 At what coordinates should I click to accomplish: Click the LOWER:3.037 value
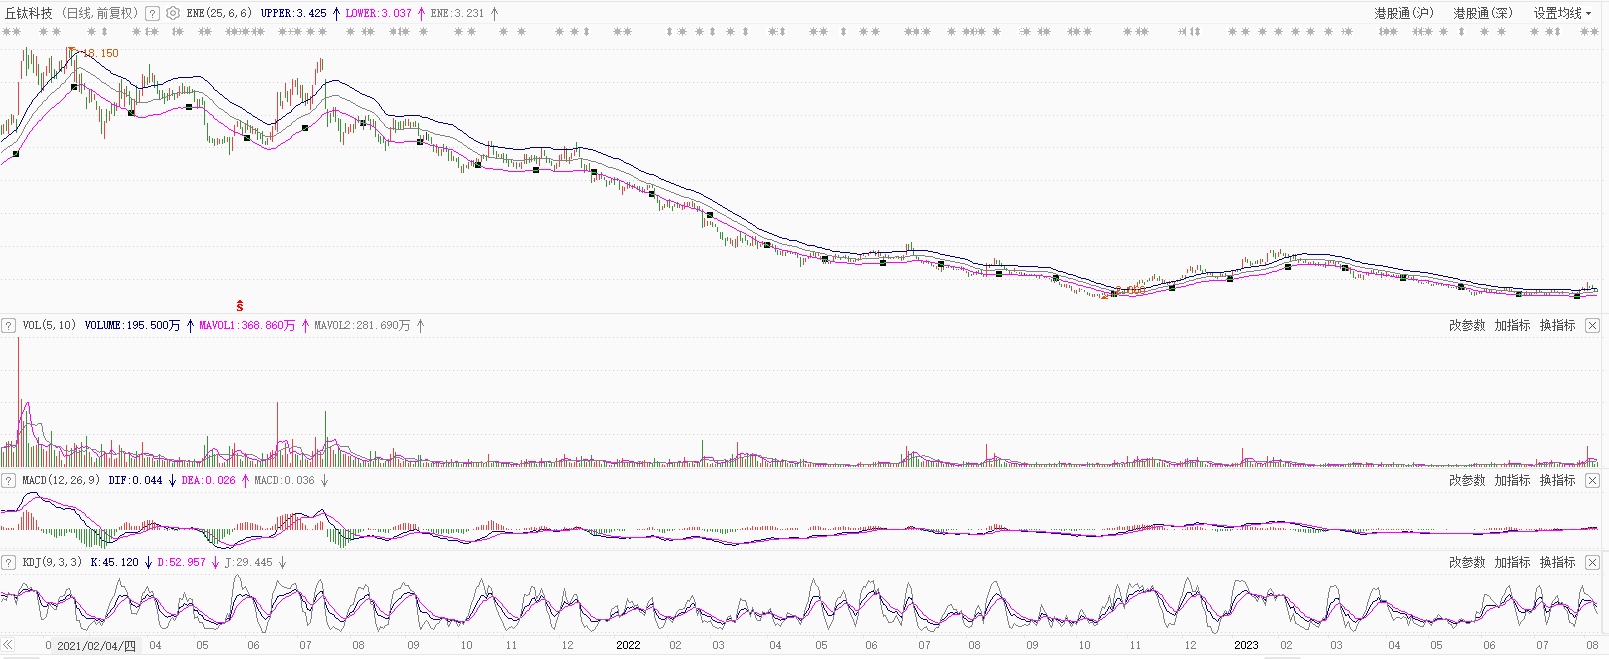coord(378,14)
